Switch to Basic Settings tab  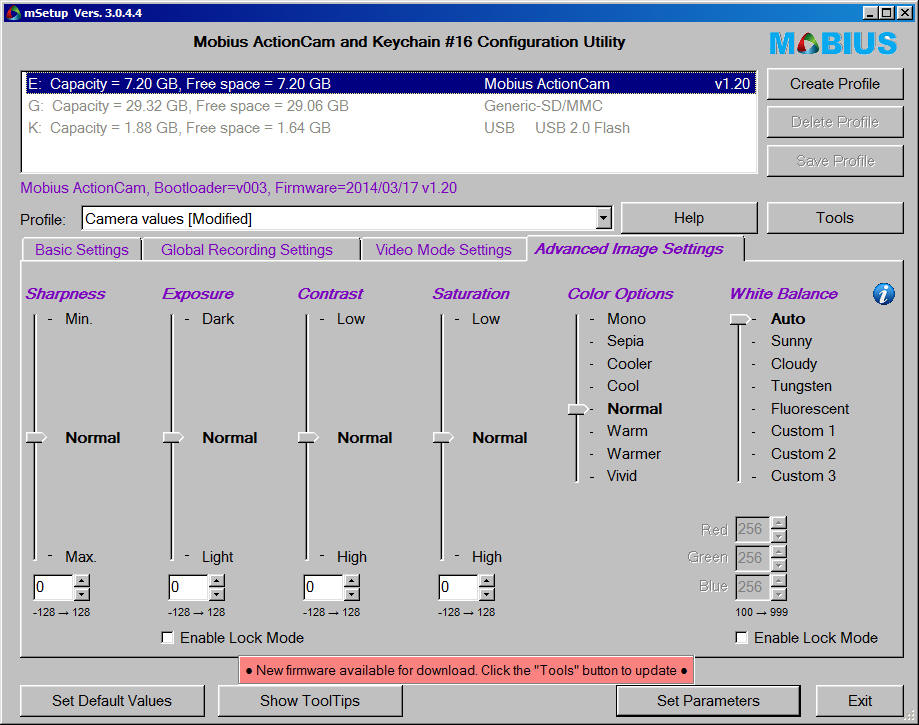click(x=81, y=250)
